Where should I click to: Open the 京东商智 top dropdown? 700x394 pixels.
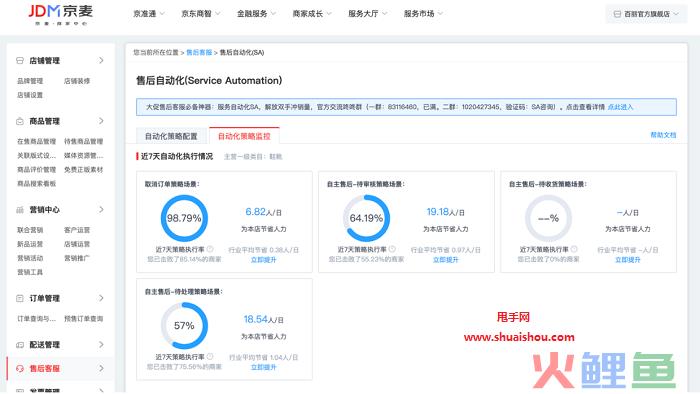coord(201,14)
